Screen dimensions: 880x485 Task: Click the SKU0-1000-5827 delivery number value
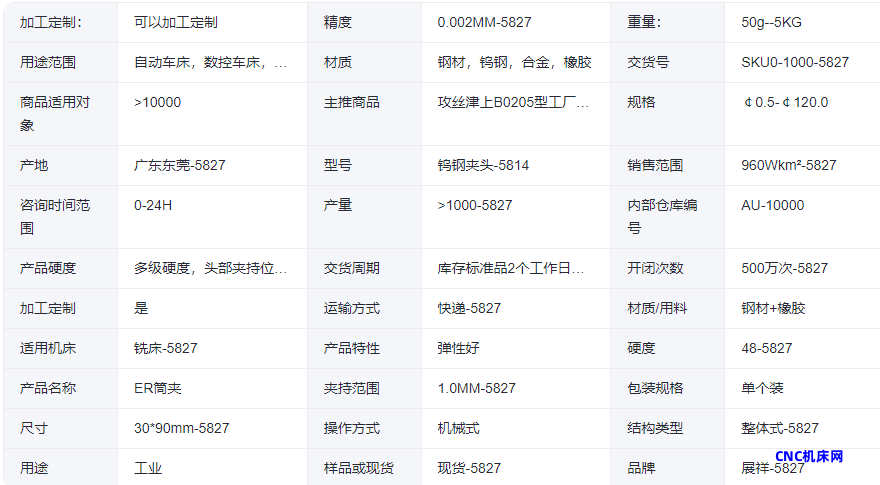[795, 62]
